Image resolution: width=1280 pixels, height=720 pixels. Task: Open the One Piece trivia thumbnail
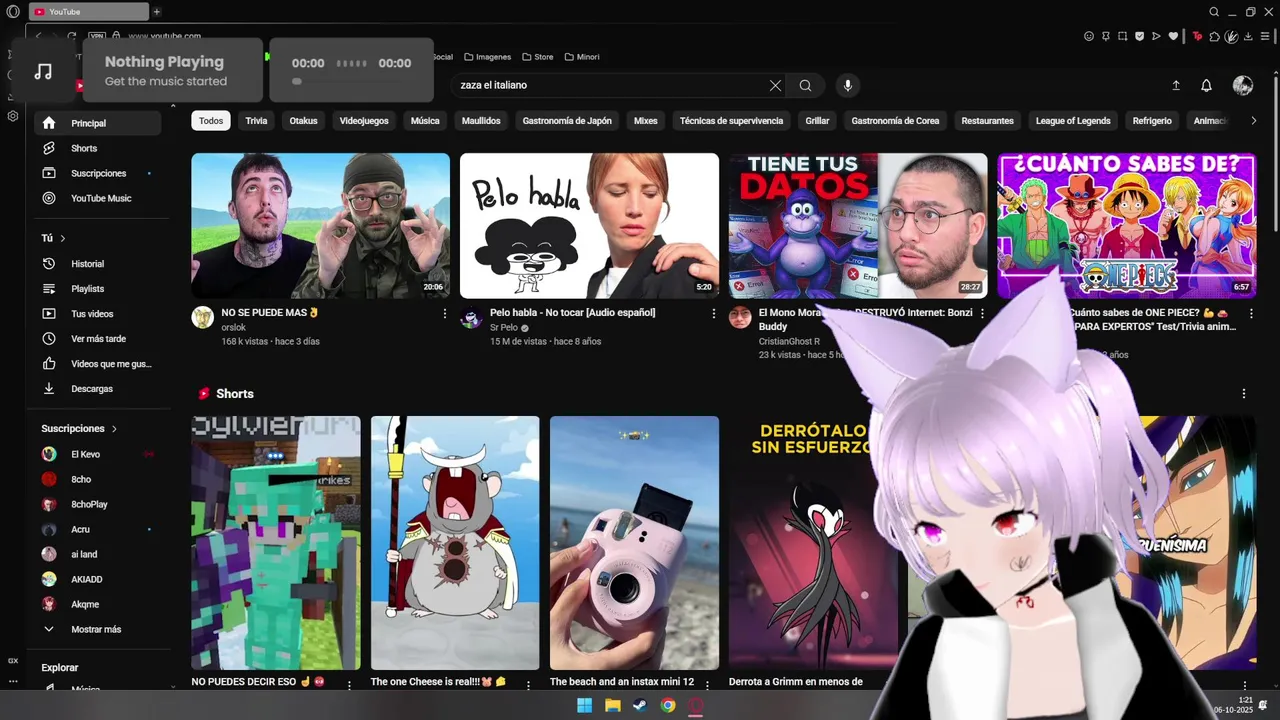(x=1126, y=225)
